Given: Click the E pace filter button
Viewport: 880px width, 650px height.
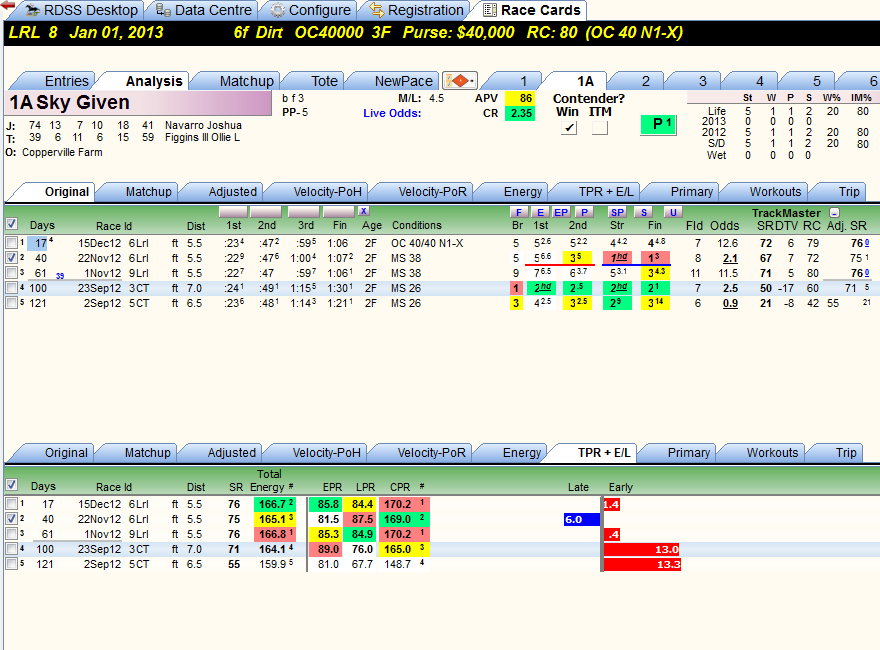Looking at the screenshot, I should point(540,212).
